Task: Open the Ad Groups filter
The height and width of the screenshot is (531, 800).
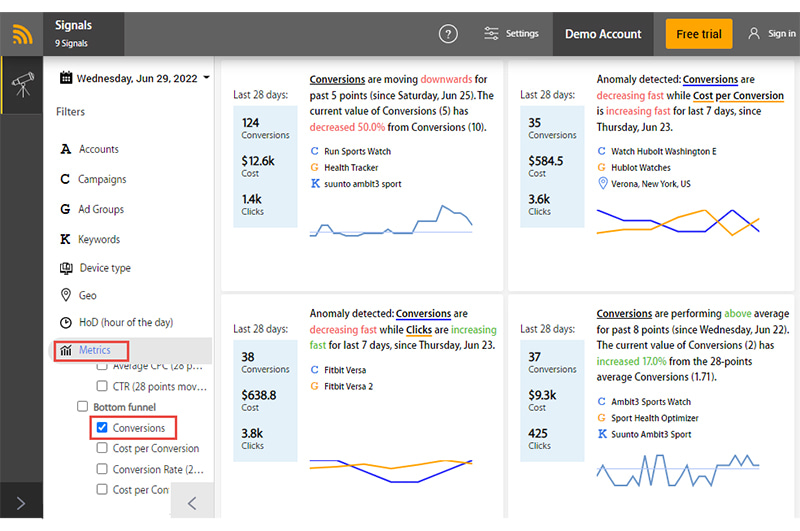Action: [x=101, y=210]
